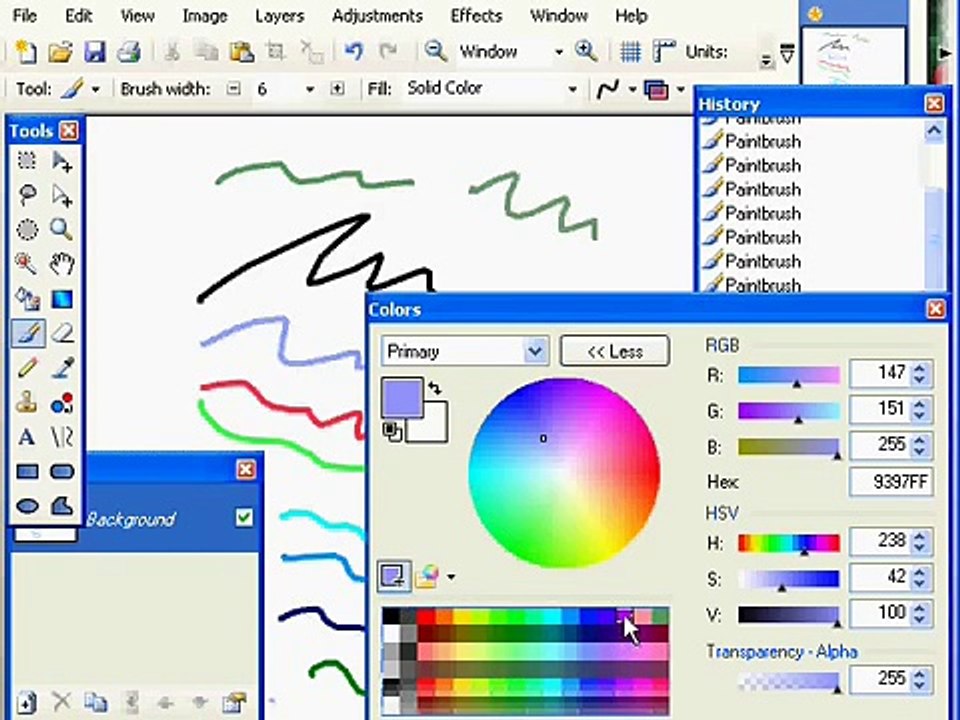Open the Image menu

[x=204, y=15]
